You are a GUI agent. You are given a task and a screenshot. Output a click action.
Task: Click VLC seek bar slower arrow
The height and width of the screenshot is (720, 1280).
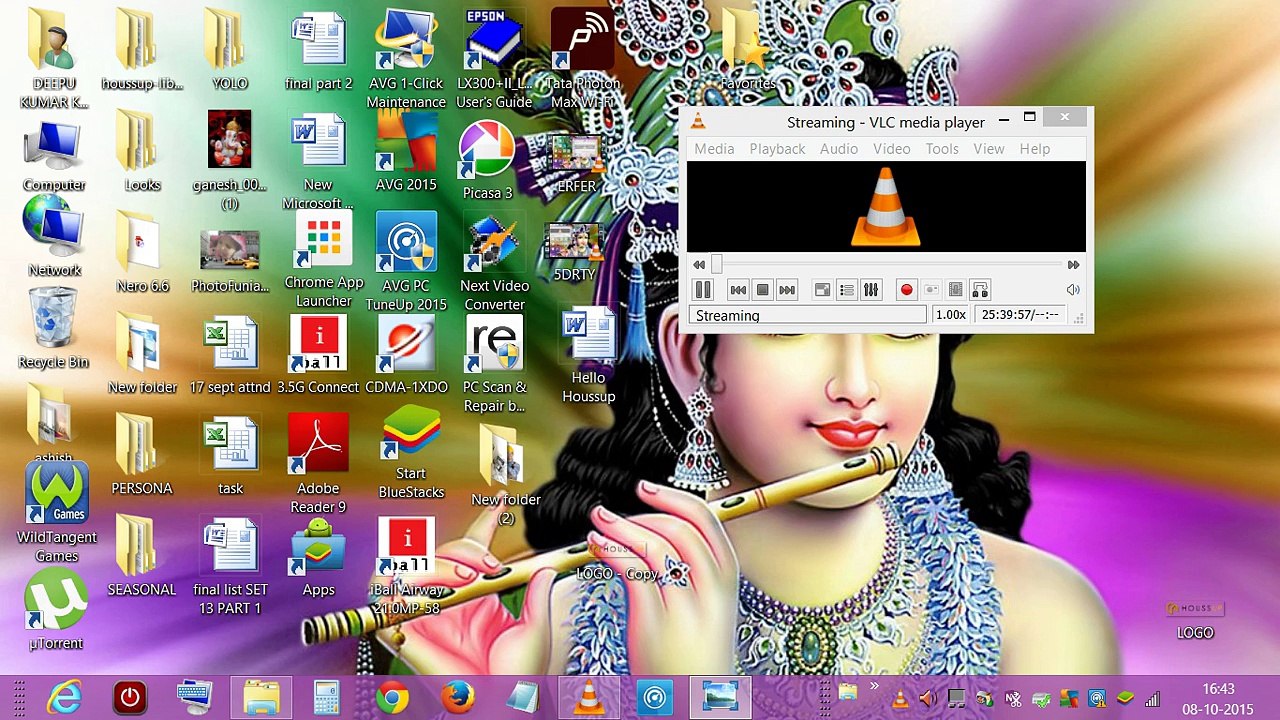[x=699, y=265]
